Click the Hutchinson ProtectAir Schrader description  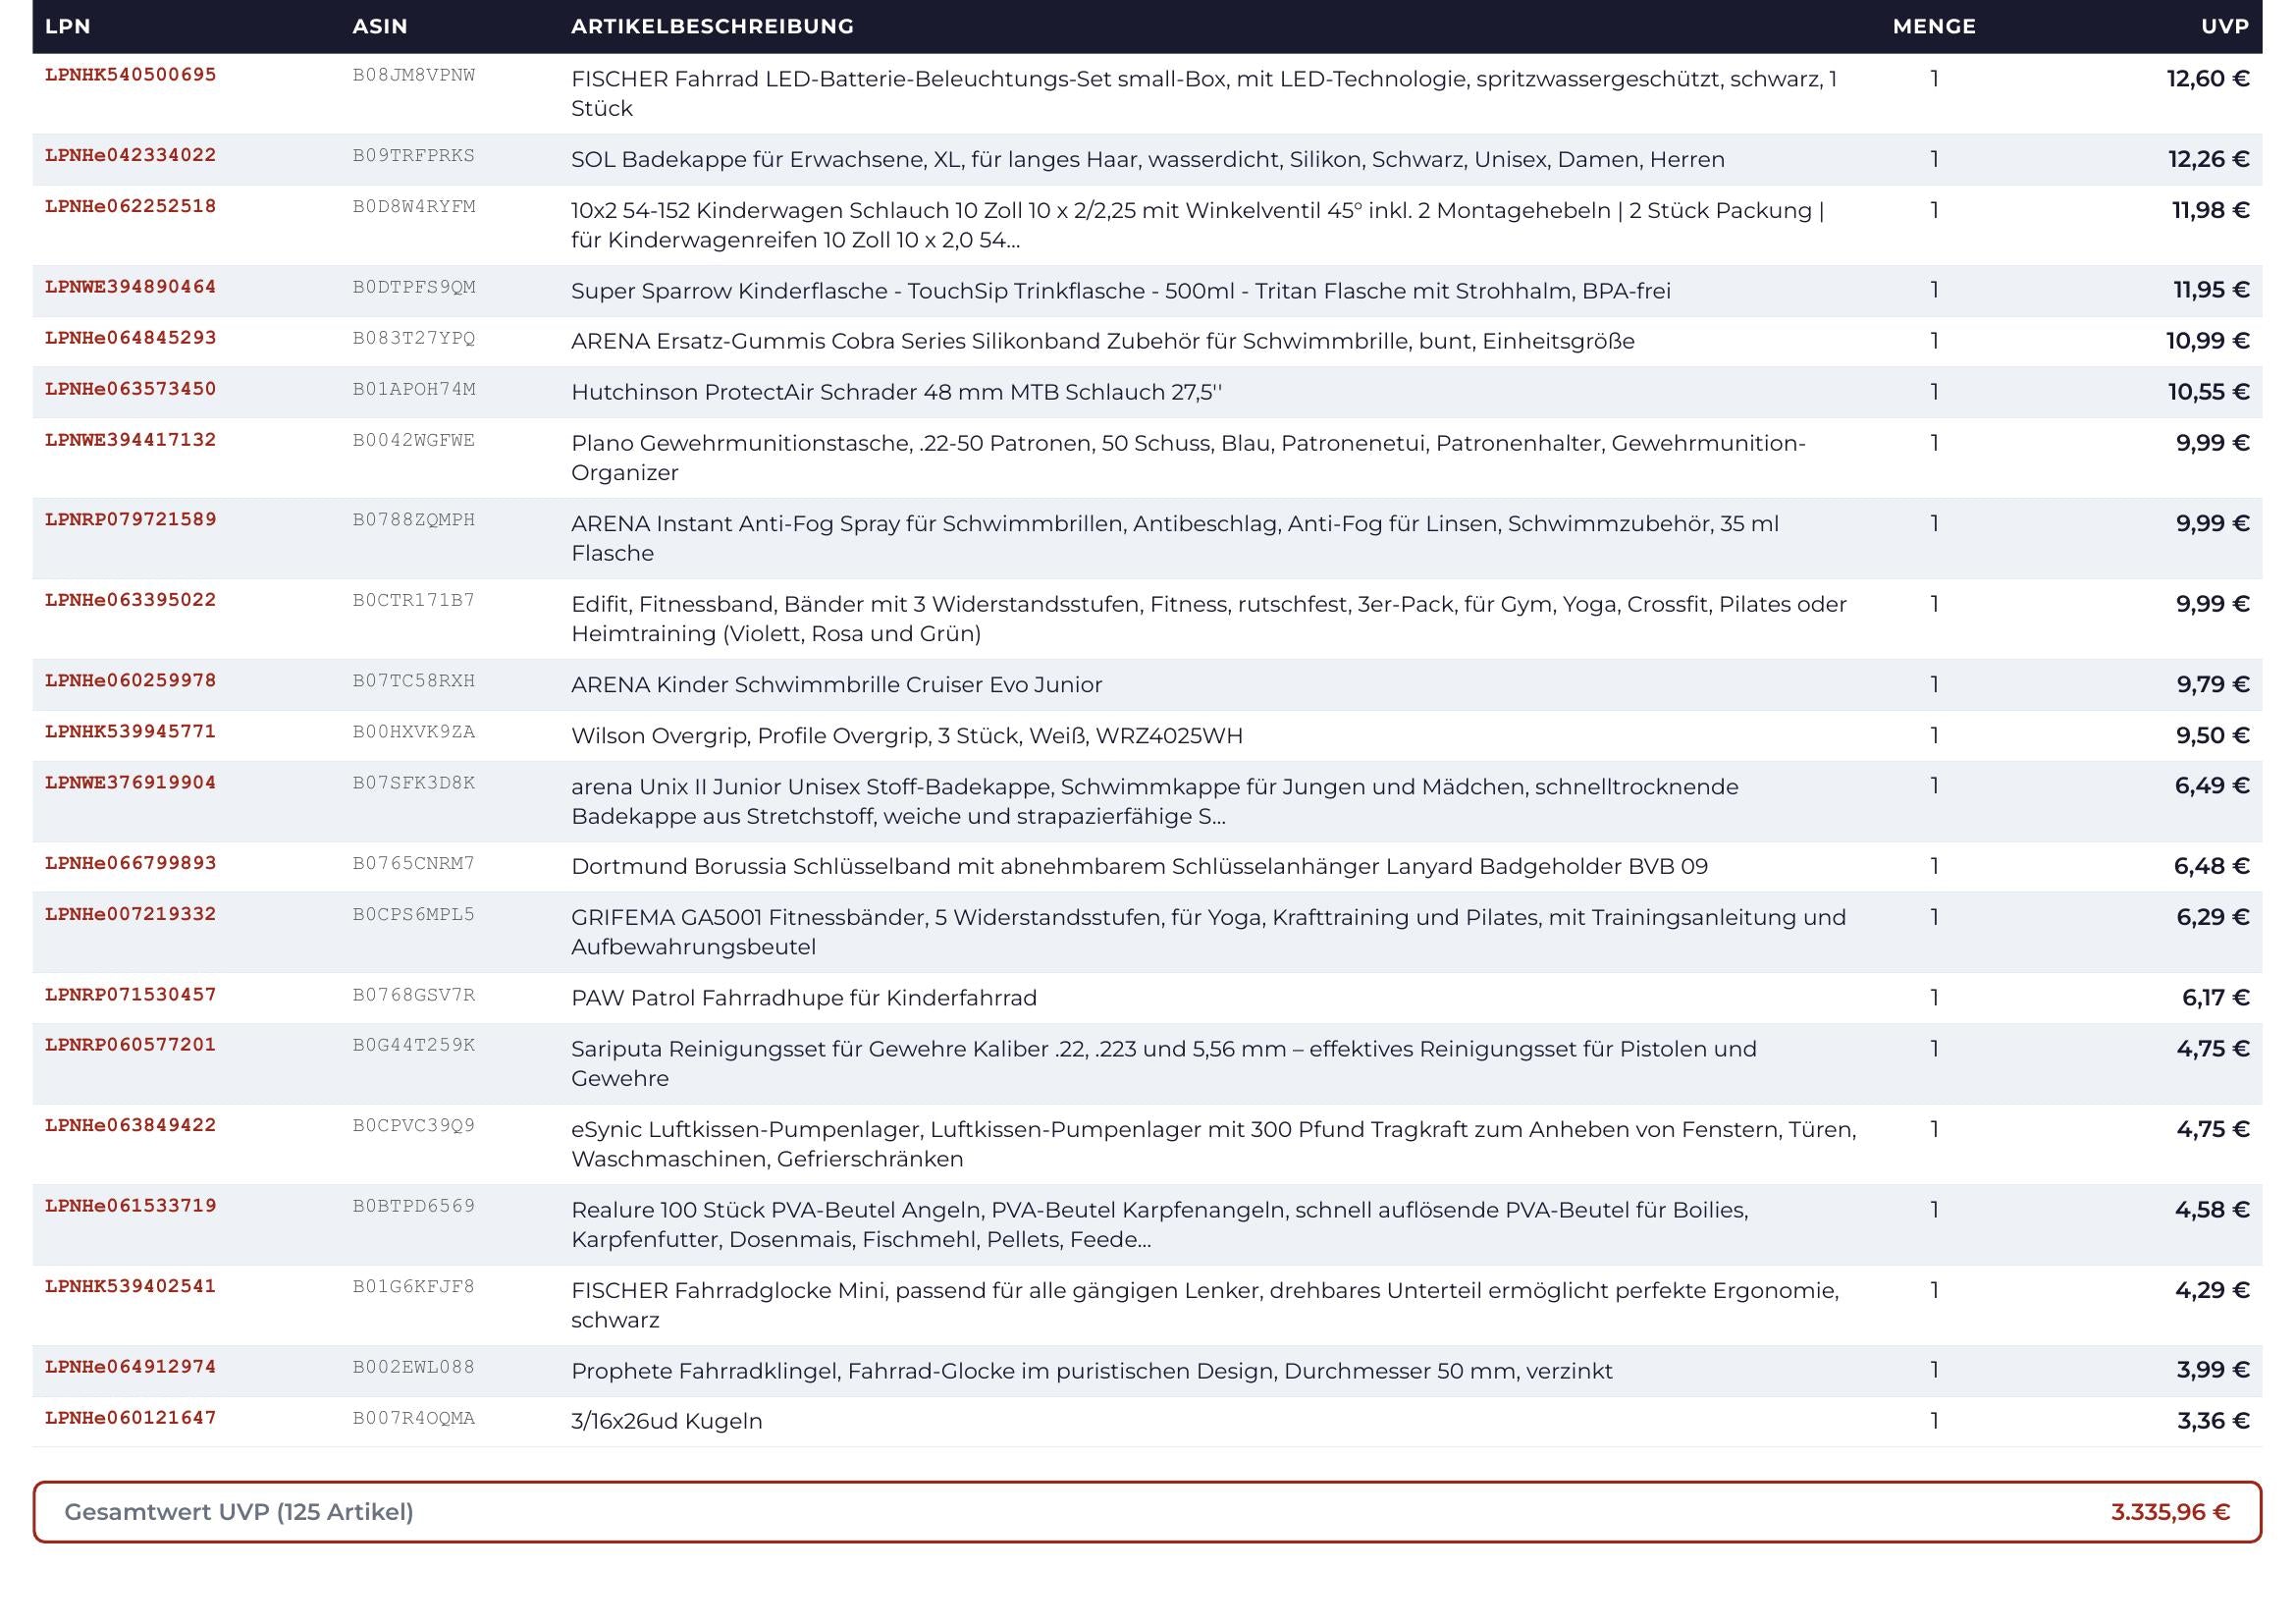[897, 393]
